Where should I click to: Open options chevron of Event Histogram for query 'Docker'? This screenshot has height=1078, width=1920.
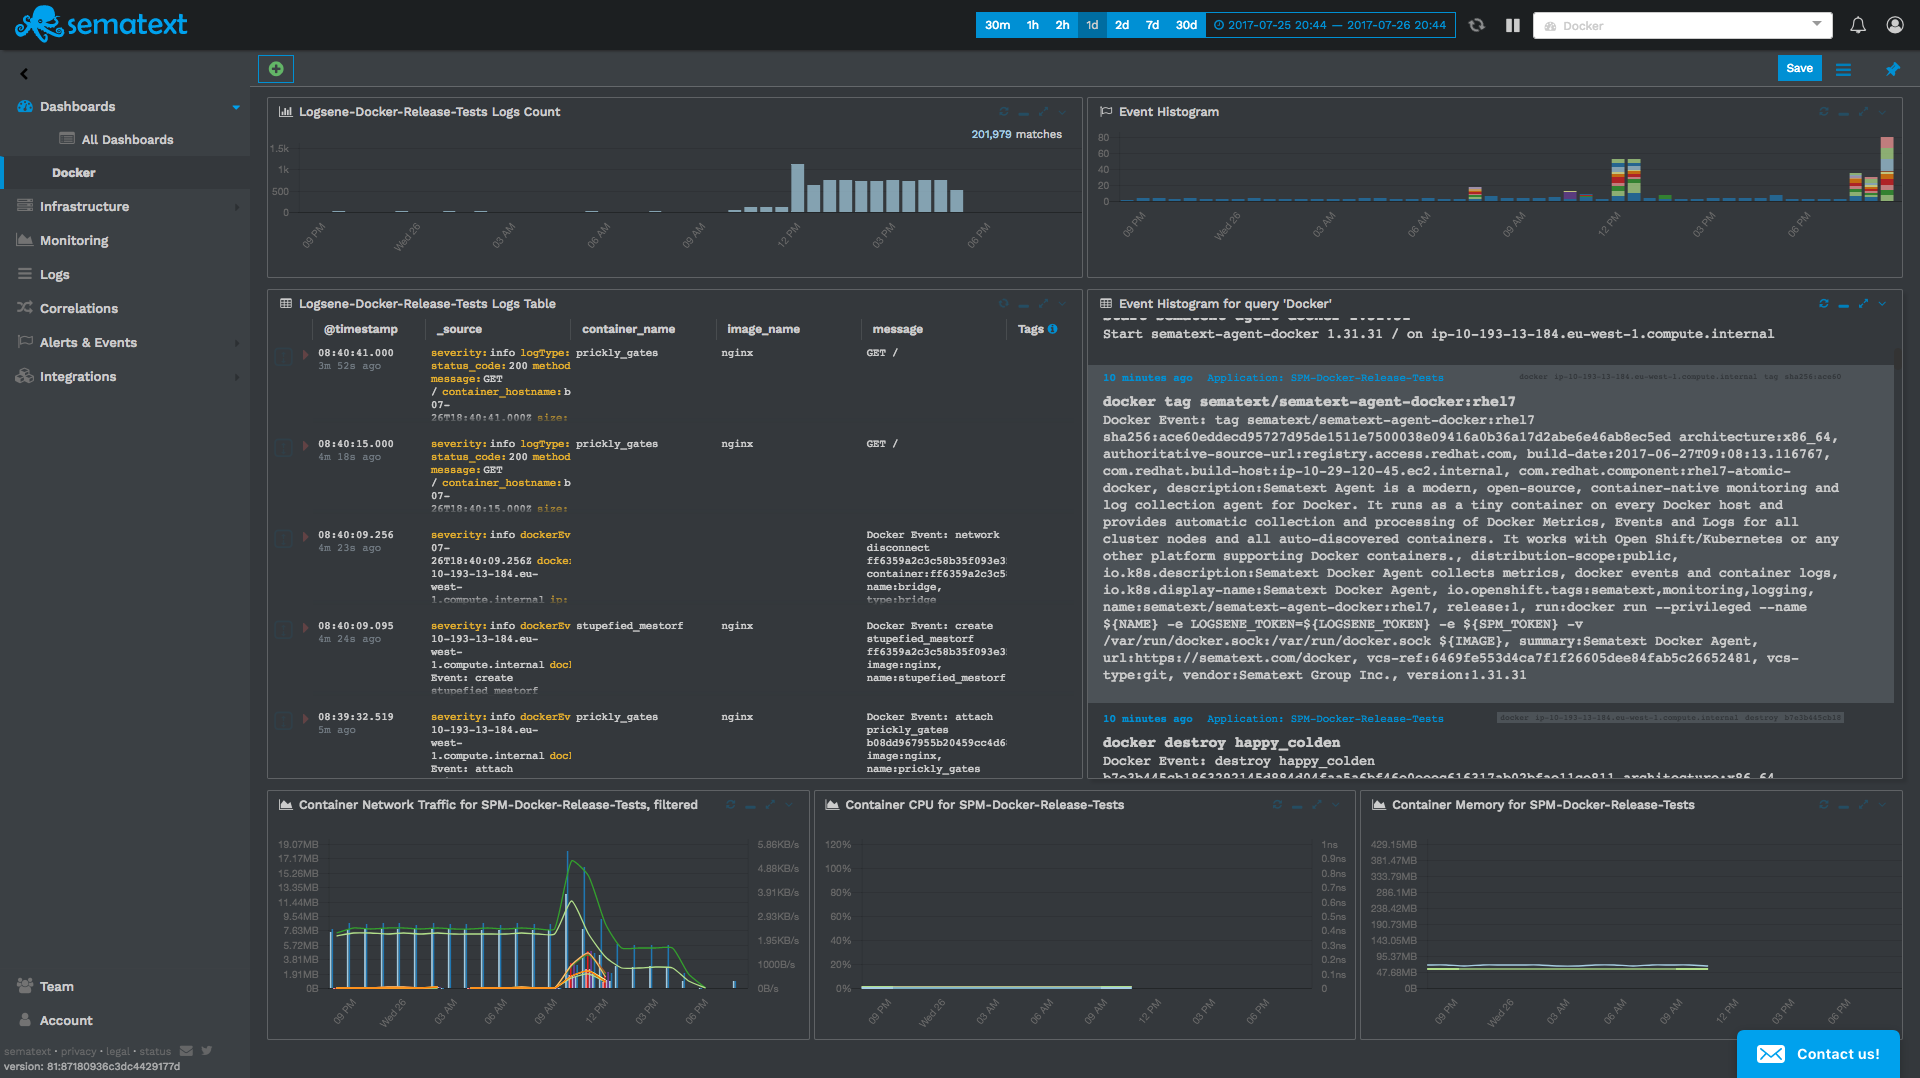point(1882,303)
